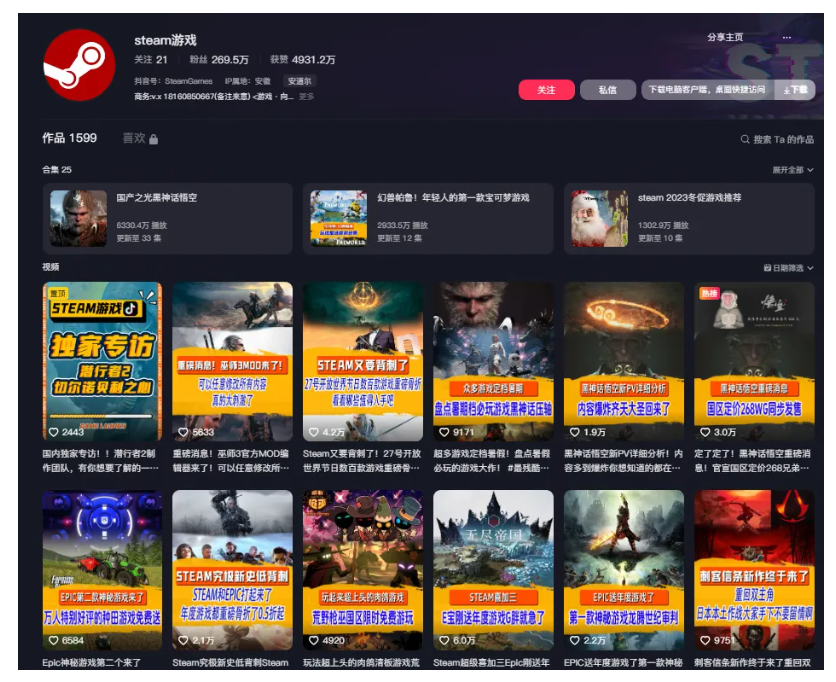Expand 展开全部 to show all collections
Screen dimensions: 836x682
[789, 170]
